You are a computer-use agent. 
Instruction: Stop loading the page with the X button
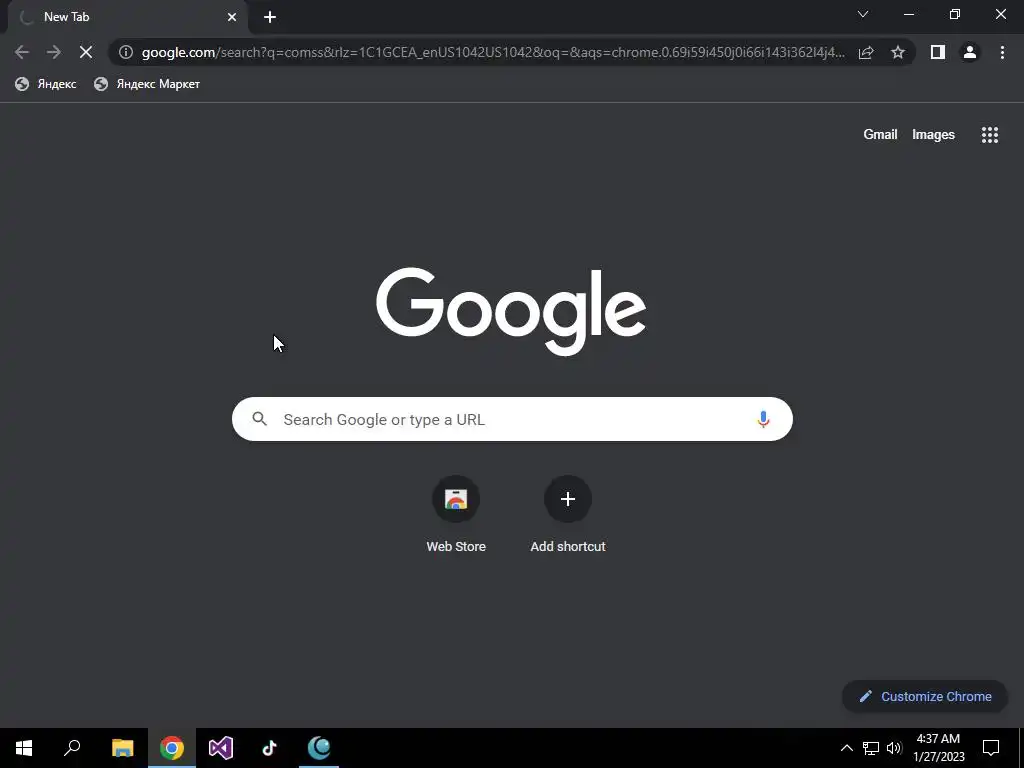pos(86,52)
